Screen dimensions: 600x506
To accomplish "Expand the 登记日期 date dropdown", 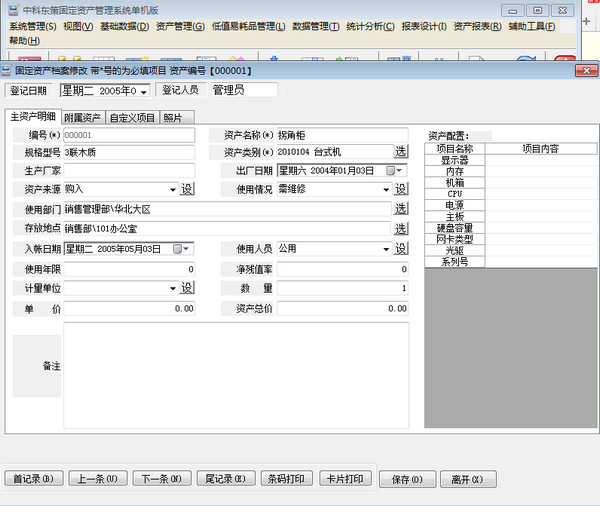I will pyautogui.click(x=143, y=92).
